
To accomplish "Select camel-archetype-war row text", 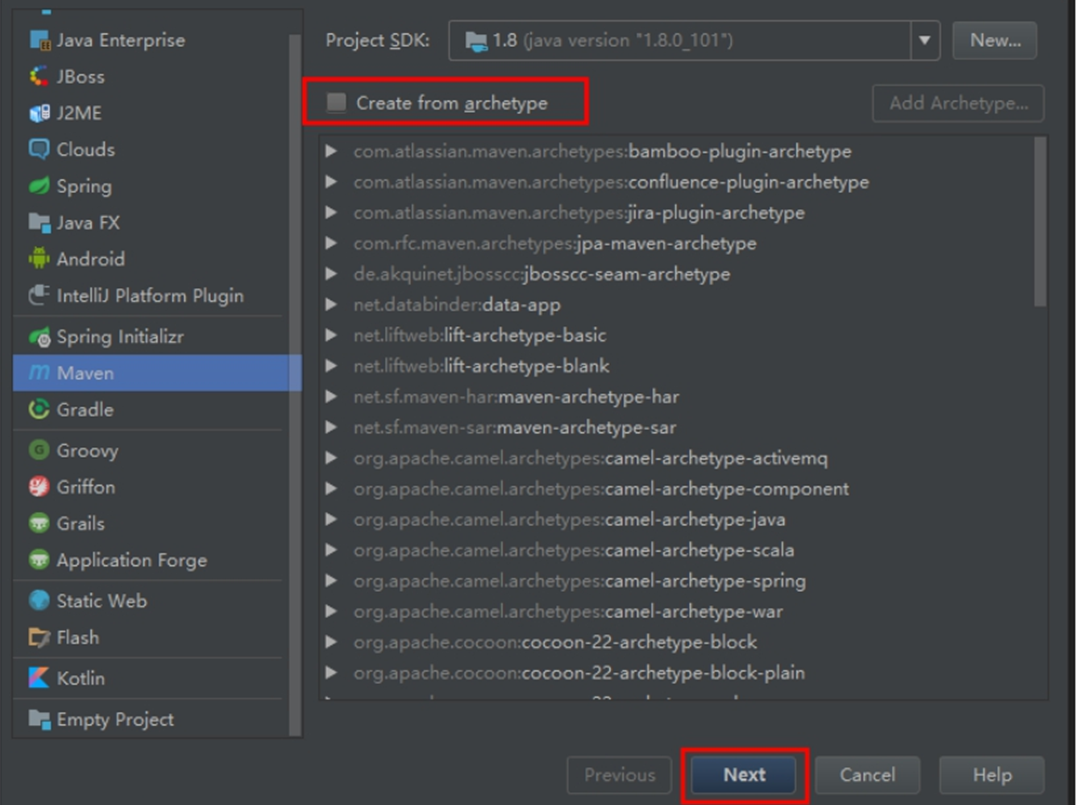I will point(567,611).
